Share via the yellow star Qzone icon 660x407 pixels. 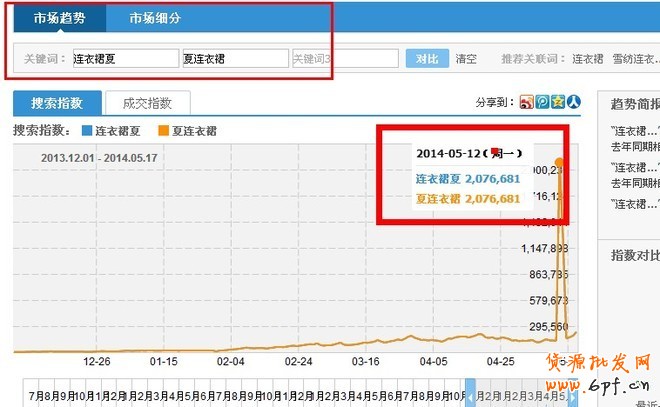[558, 101]
